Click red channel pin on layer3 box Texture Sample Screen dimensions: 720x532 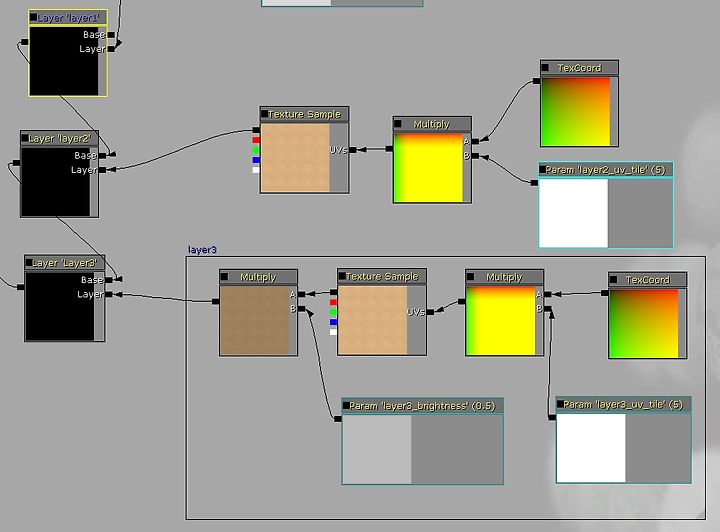coord(333,302)
